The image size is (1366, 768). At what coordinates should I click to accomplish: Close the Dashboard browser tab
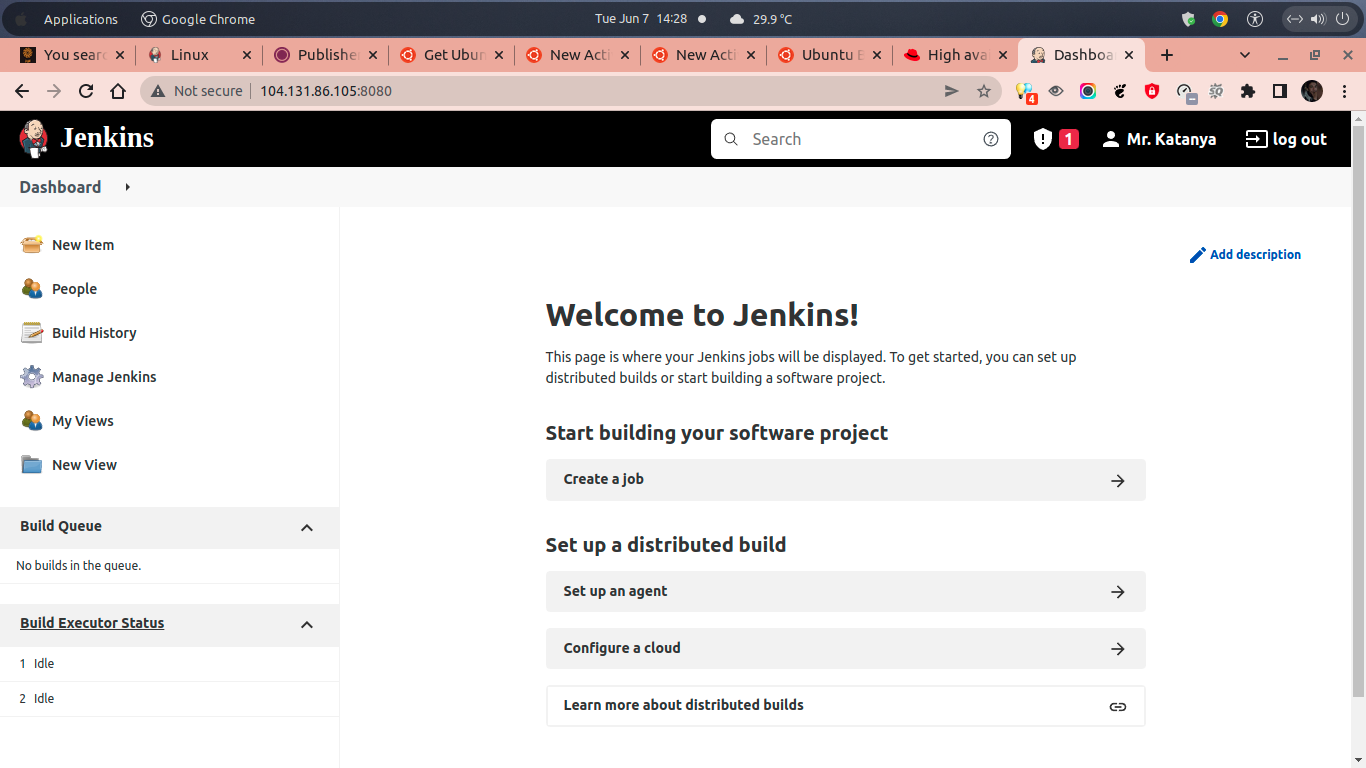pos(1129,55)
